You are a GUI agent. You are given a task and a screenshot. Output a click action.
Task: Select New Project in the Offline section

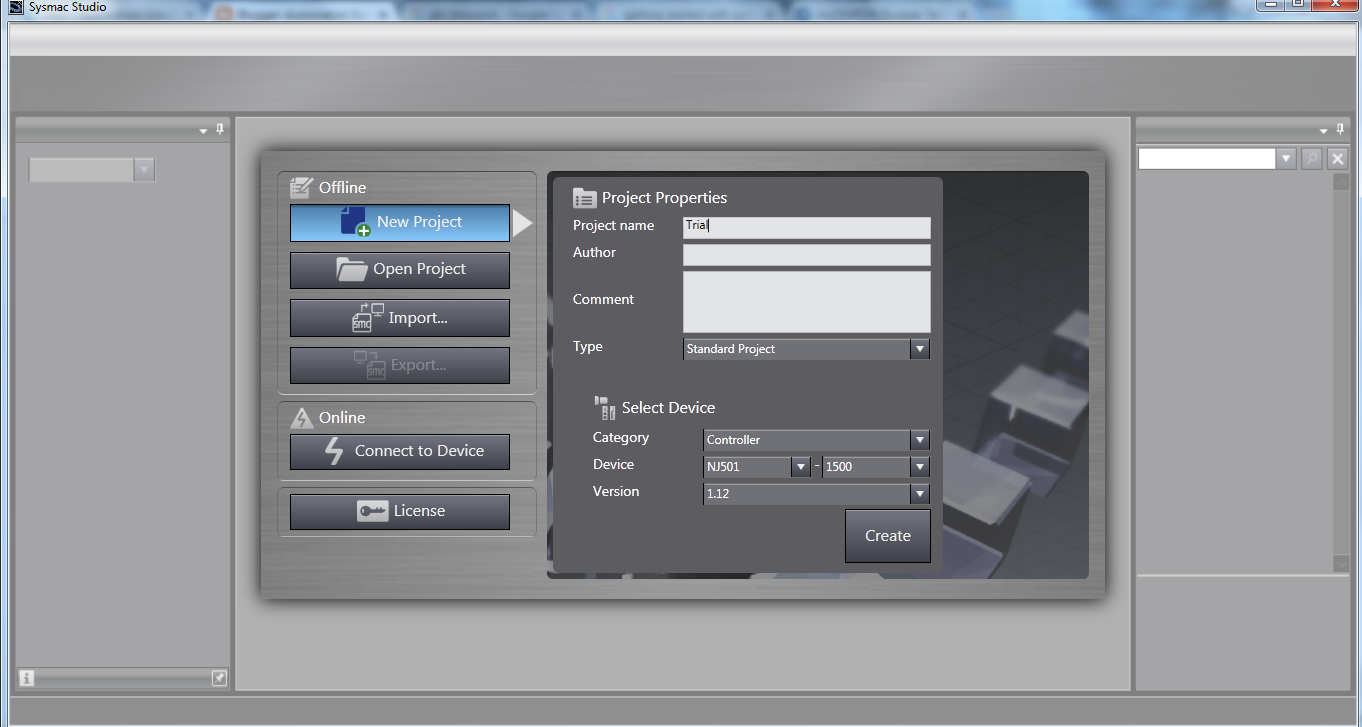(x=400, y=223)
